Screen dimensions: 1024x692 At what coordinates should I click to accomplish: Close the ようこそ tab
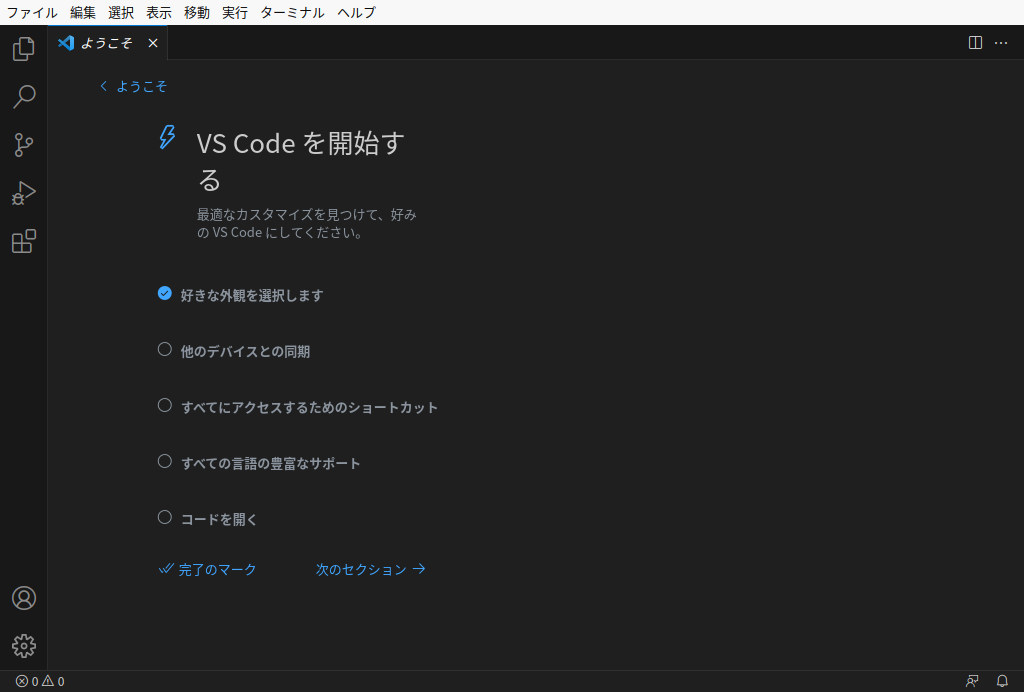[153, 43]
